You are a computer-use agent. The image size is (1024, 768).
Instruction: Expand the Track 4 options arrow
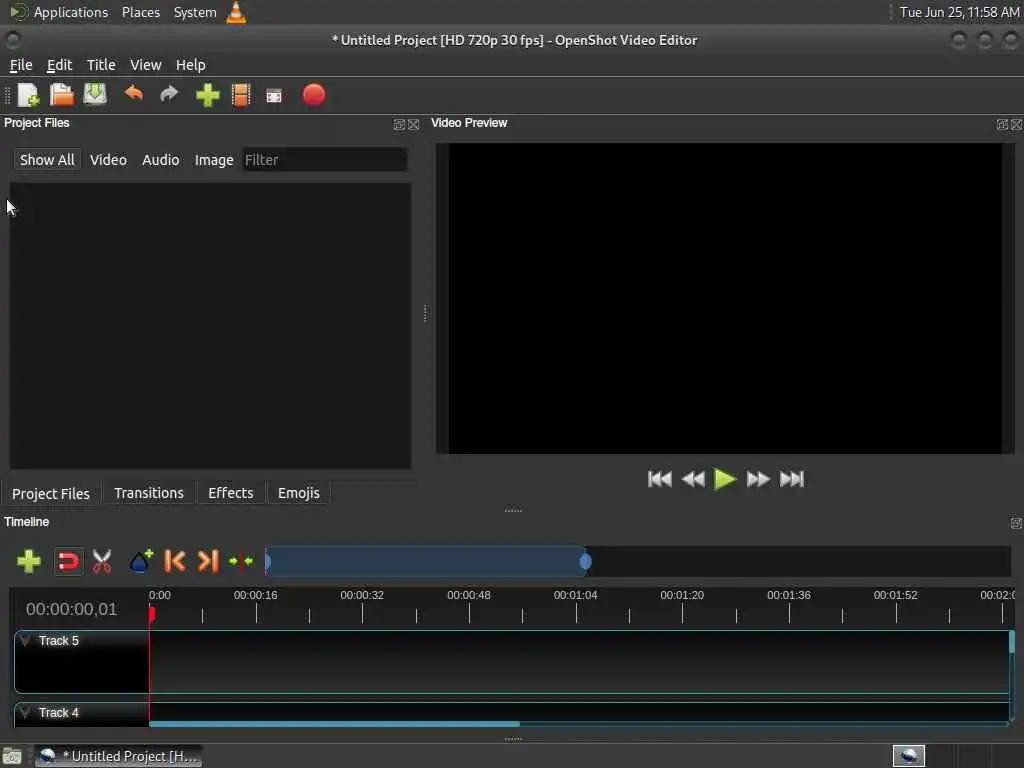25,712
